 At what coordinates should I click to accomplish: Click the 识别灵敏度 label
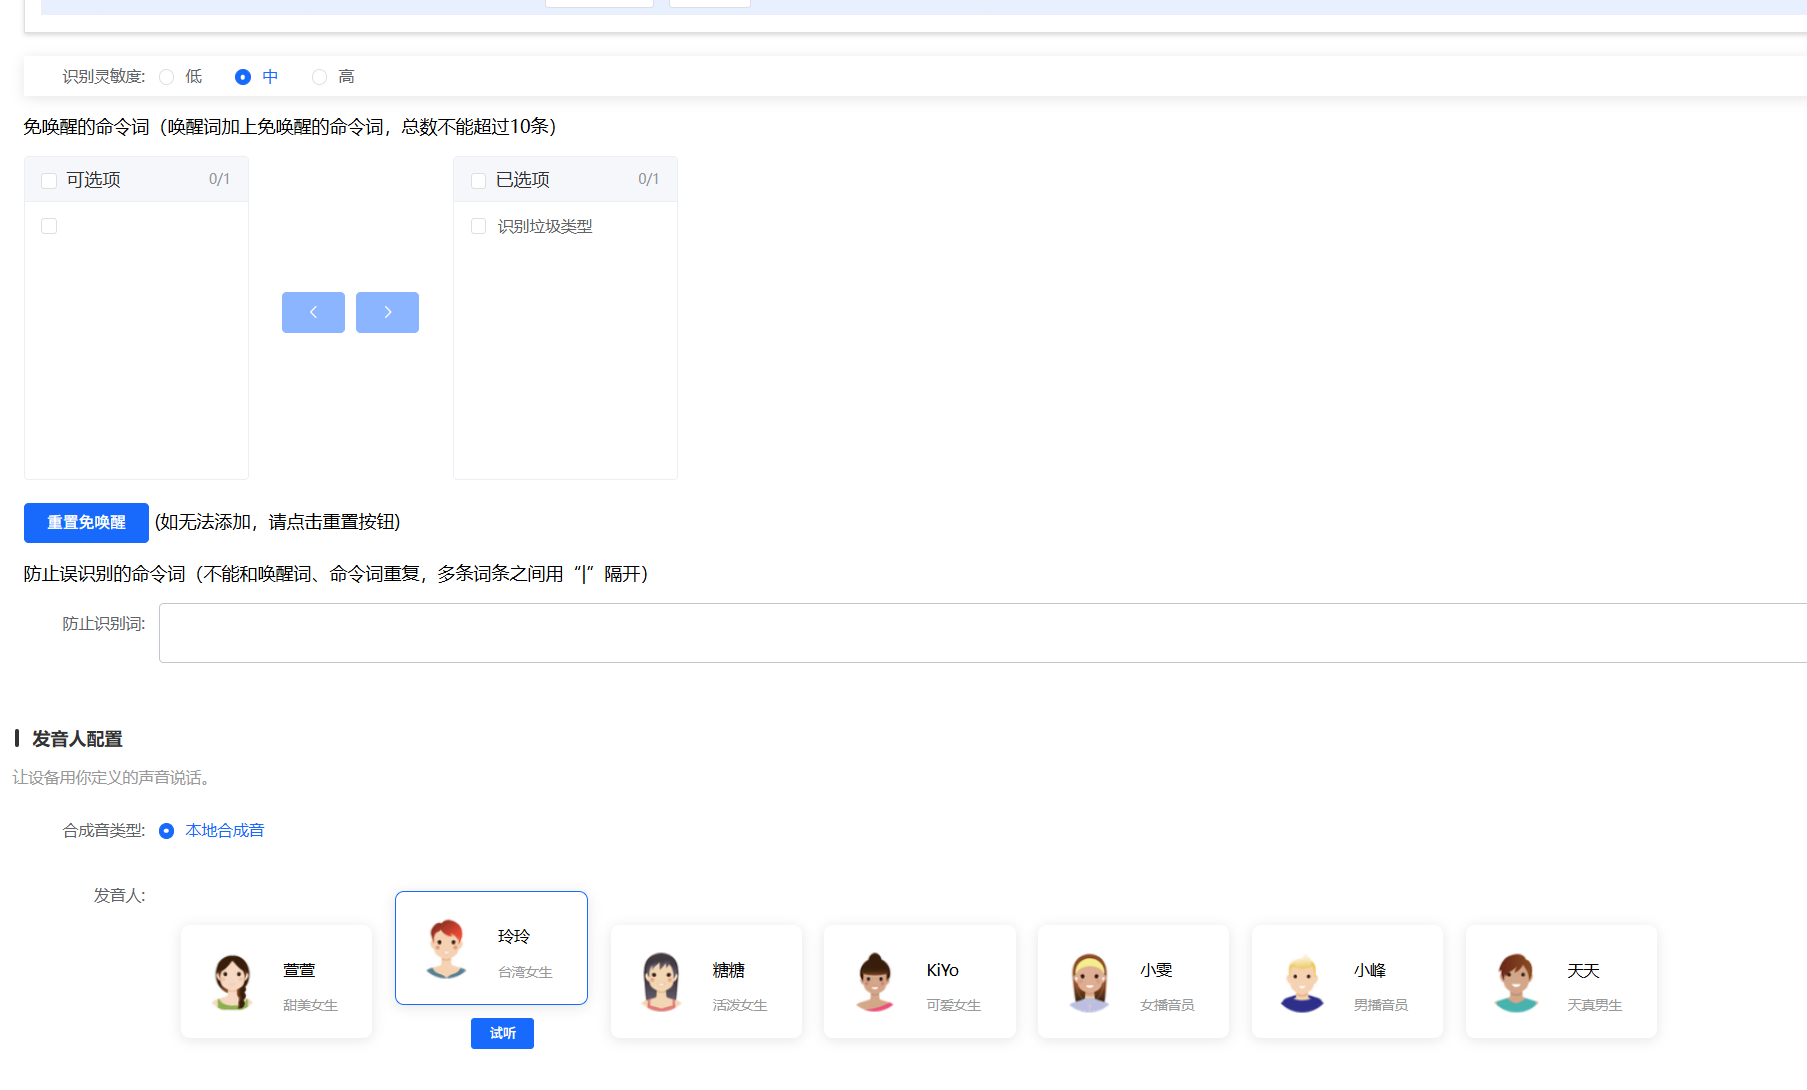tap(104, 77)
